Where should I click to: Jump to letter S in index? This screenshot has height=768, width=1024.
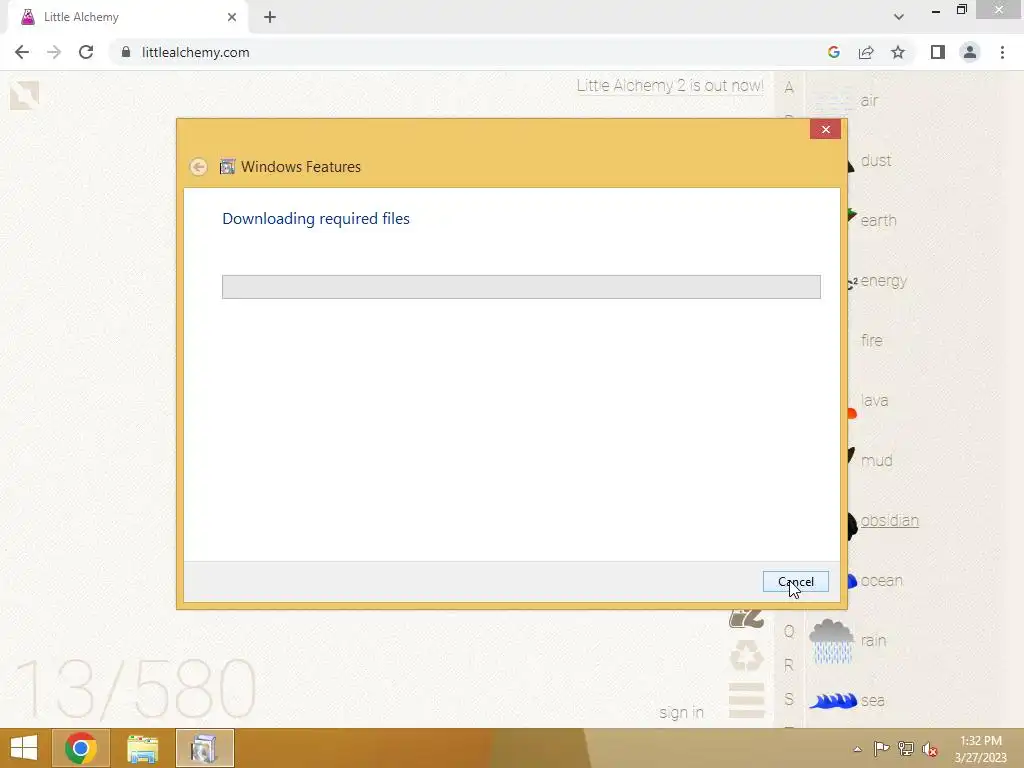[789, 699]
